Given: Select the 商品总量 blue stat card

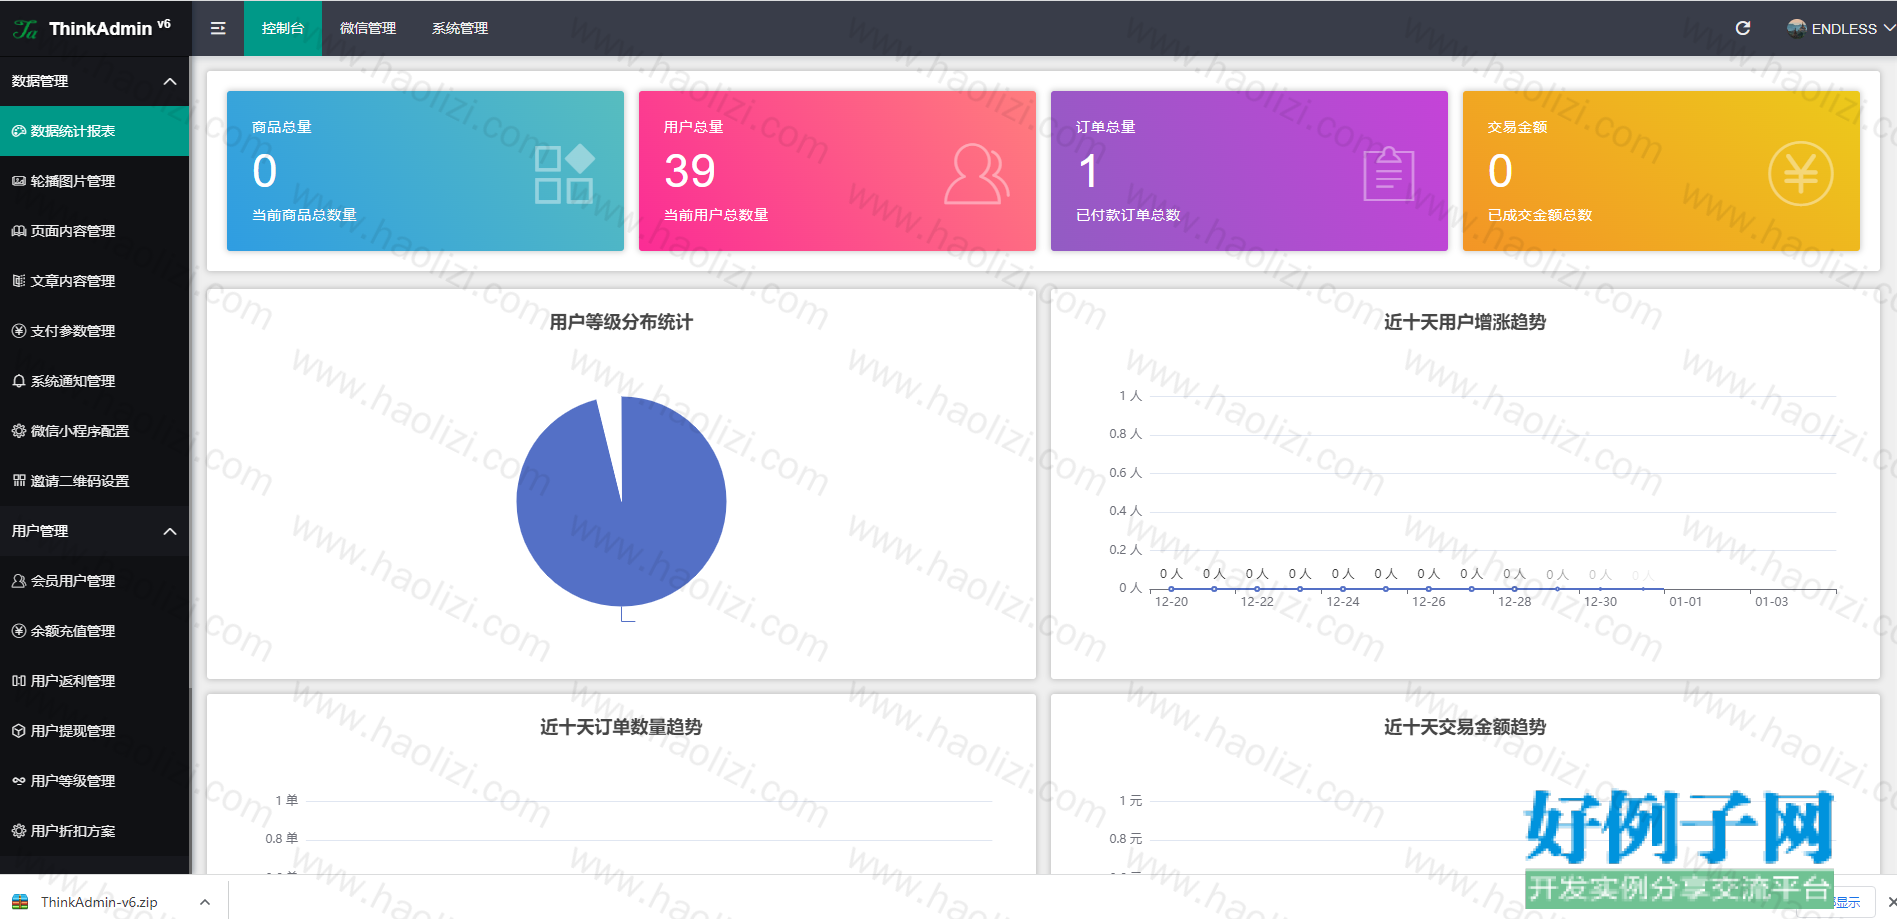Looking at the screenshot, I should tap(425, 171).
